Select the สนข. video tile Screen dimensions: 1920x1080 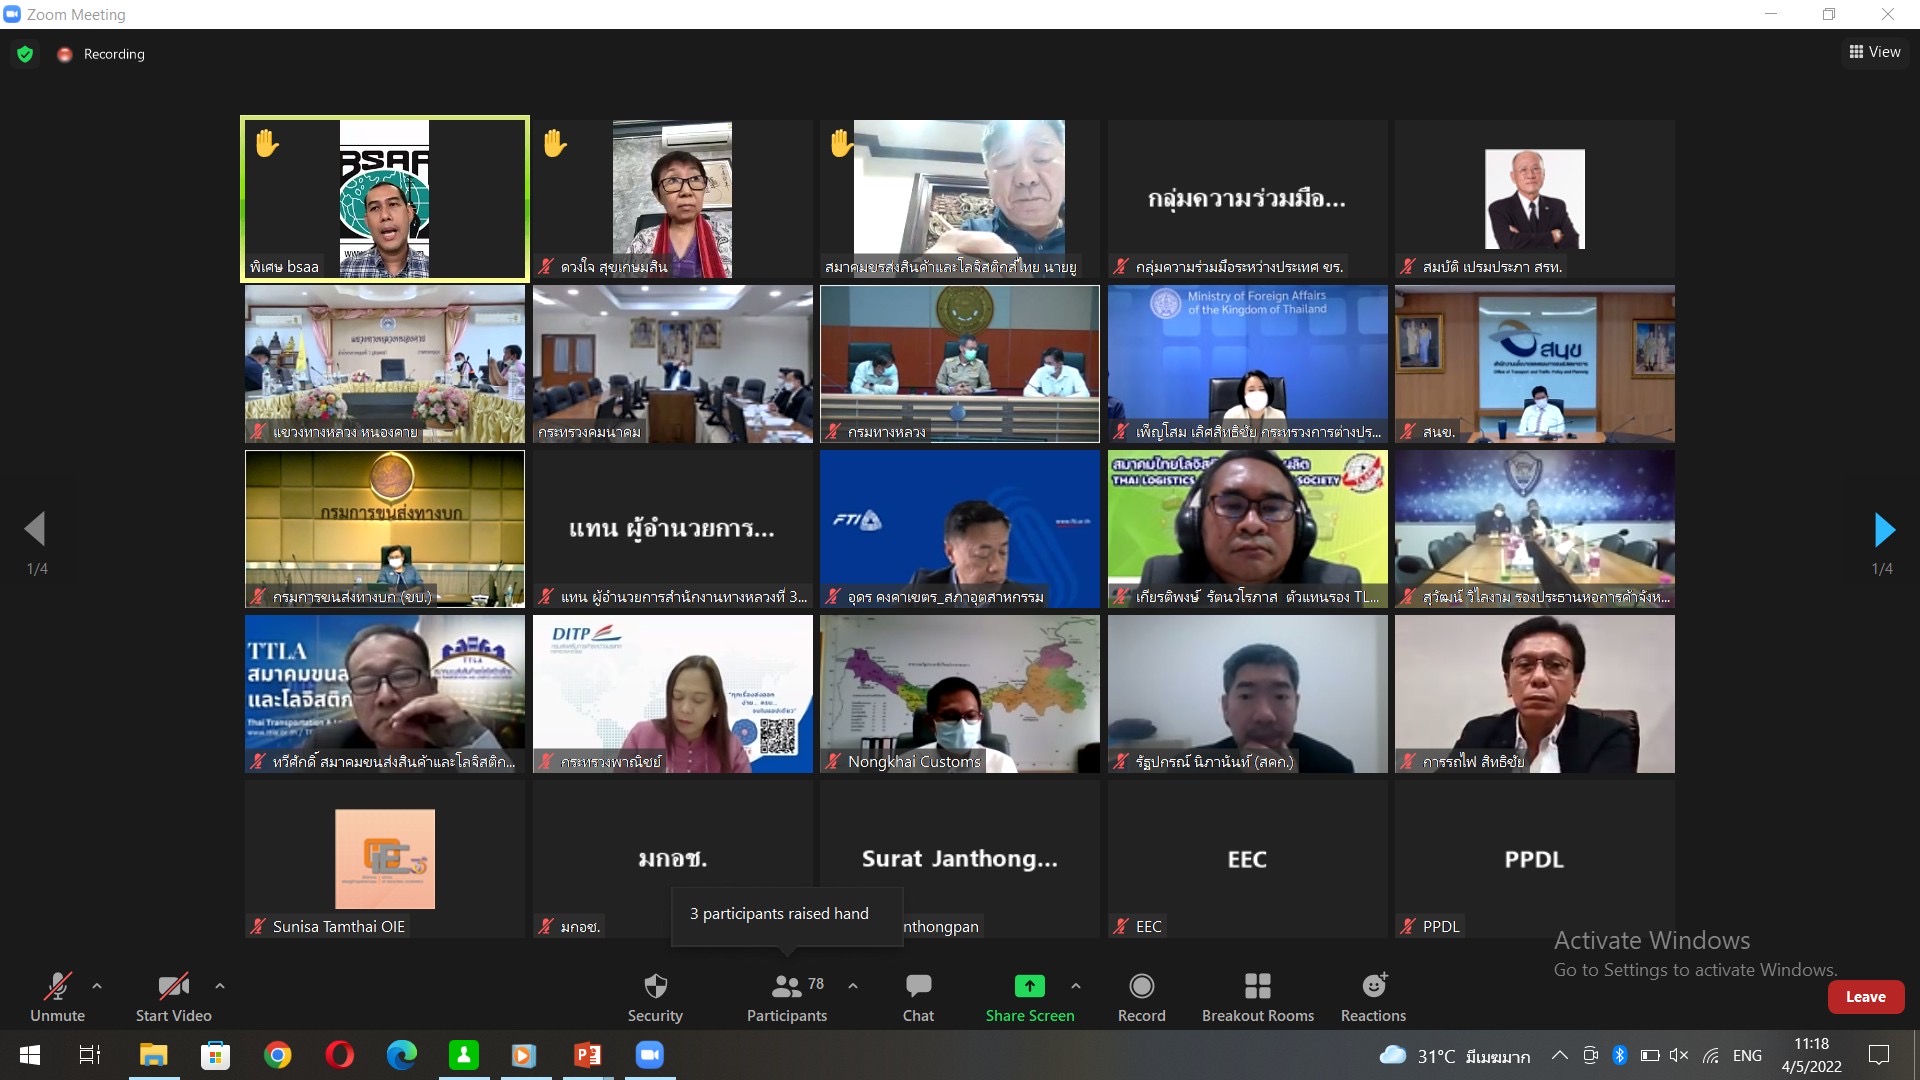pyautogui.click(x=1535, y=364)
